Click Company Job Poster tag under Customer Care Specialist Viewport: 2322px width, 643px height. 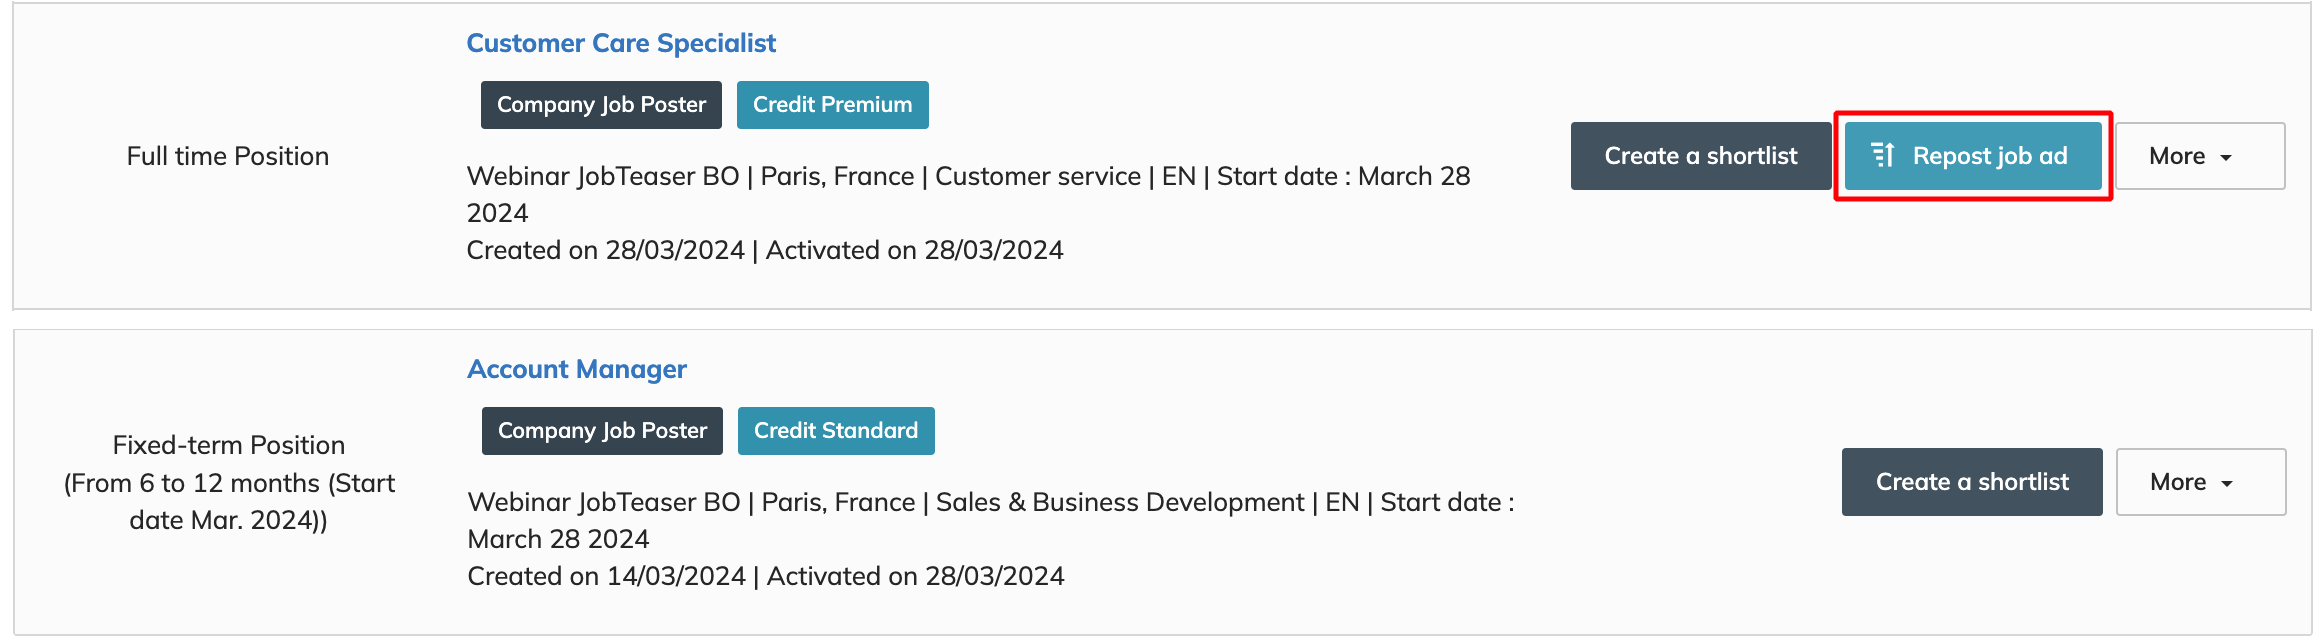[601, 105]
